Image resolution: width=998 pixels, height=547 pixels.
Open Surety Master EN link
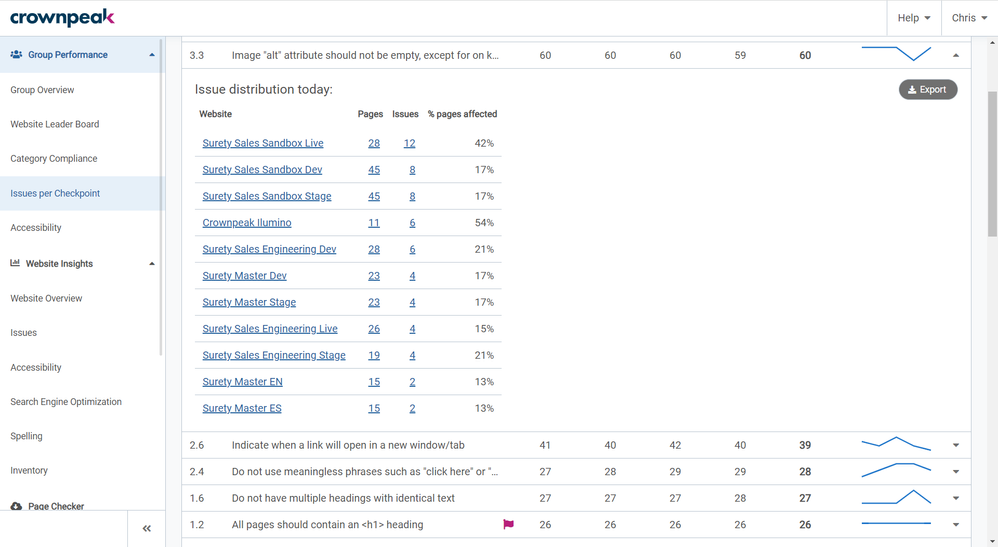(x=242, y=382)
